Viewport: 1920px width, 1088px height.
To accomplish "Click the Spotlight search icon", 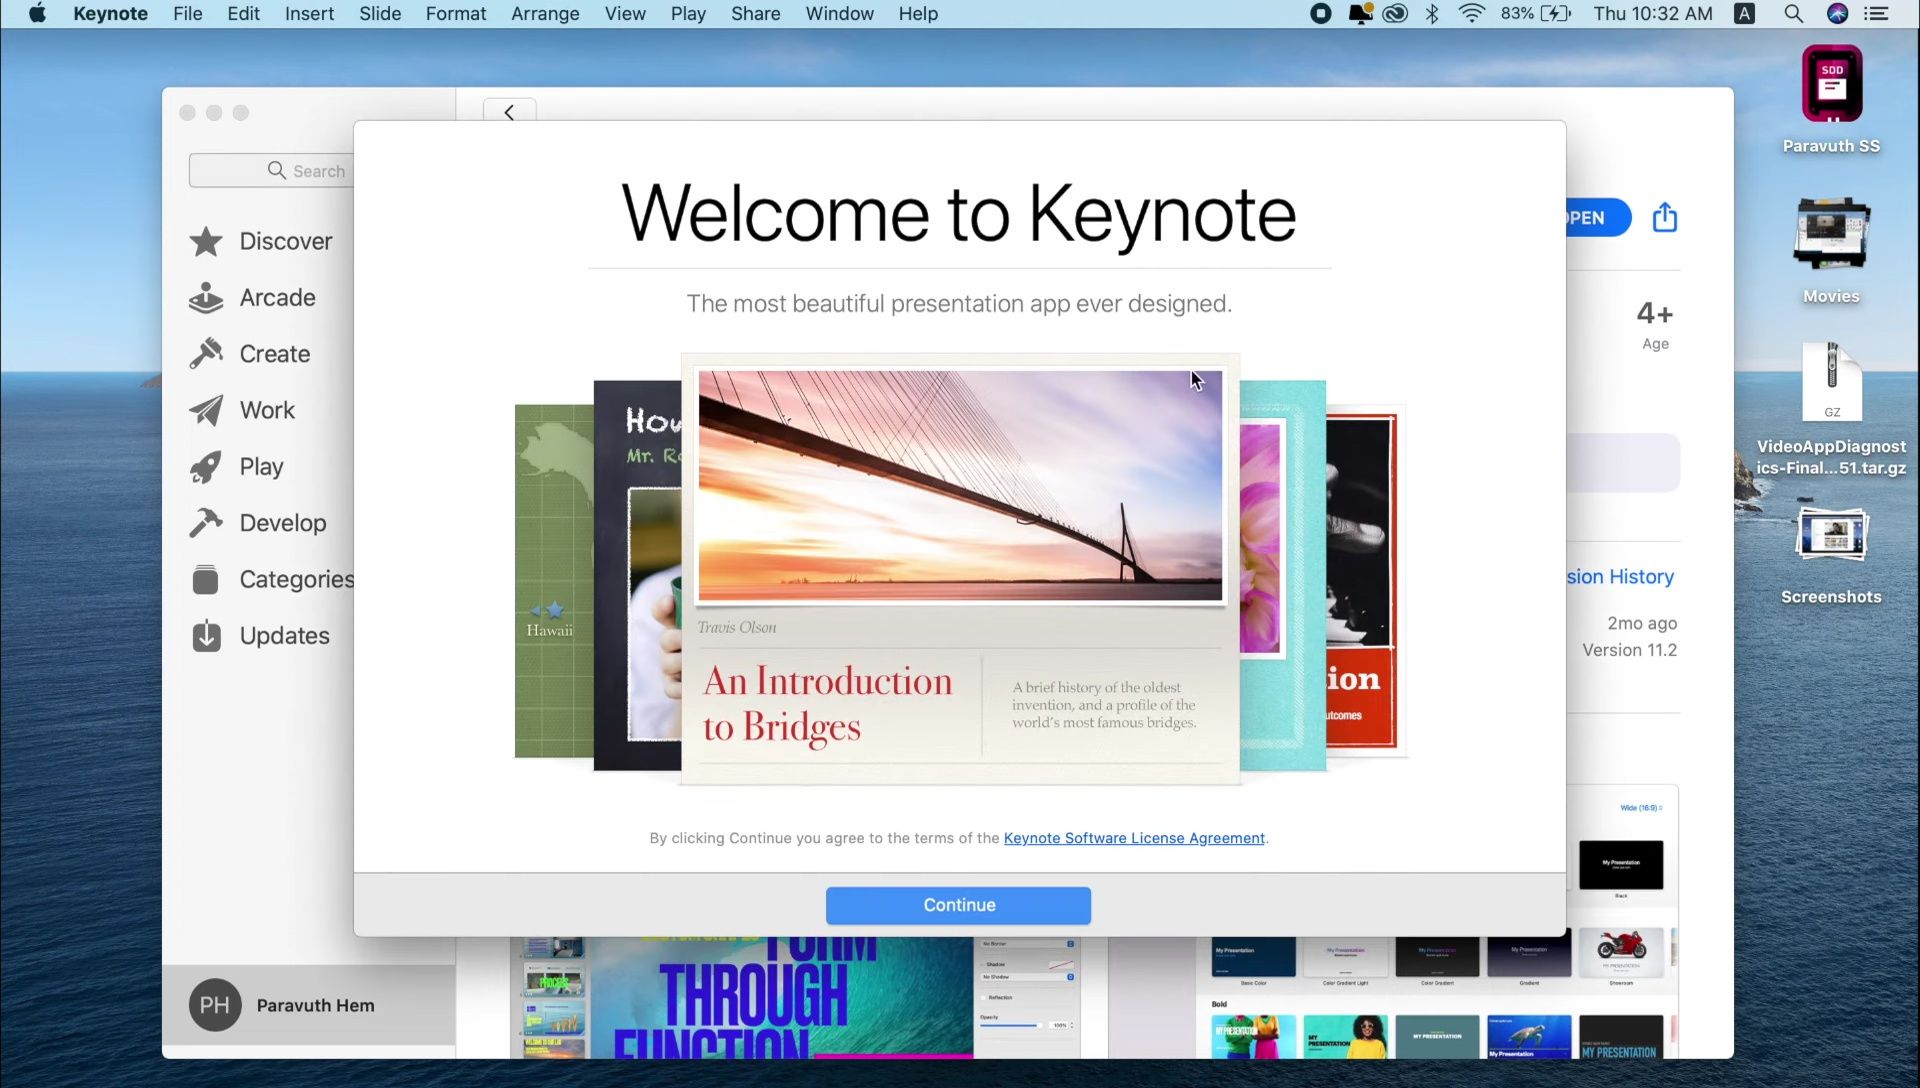I will 1793,14.
